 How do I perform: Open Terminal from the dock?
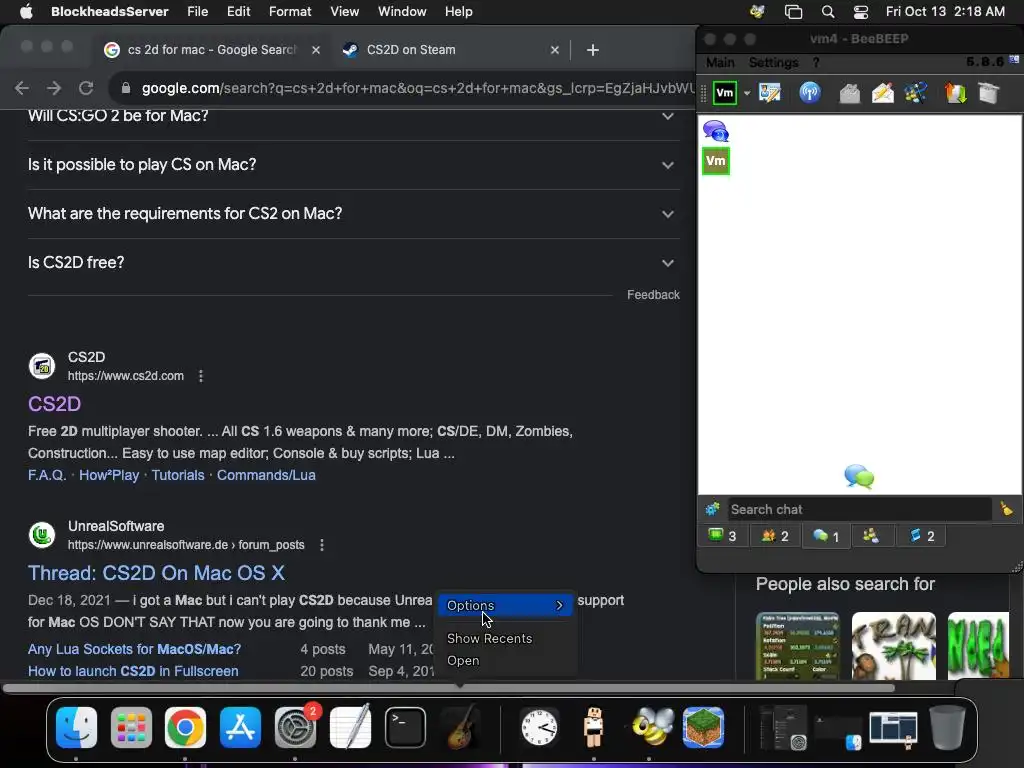[405, 727]
